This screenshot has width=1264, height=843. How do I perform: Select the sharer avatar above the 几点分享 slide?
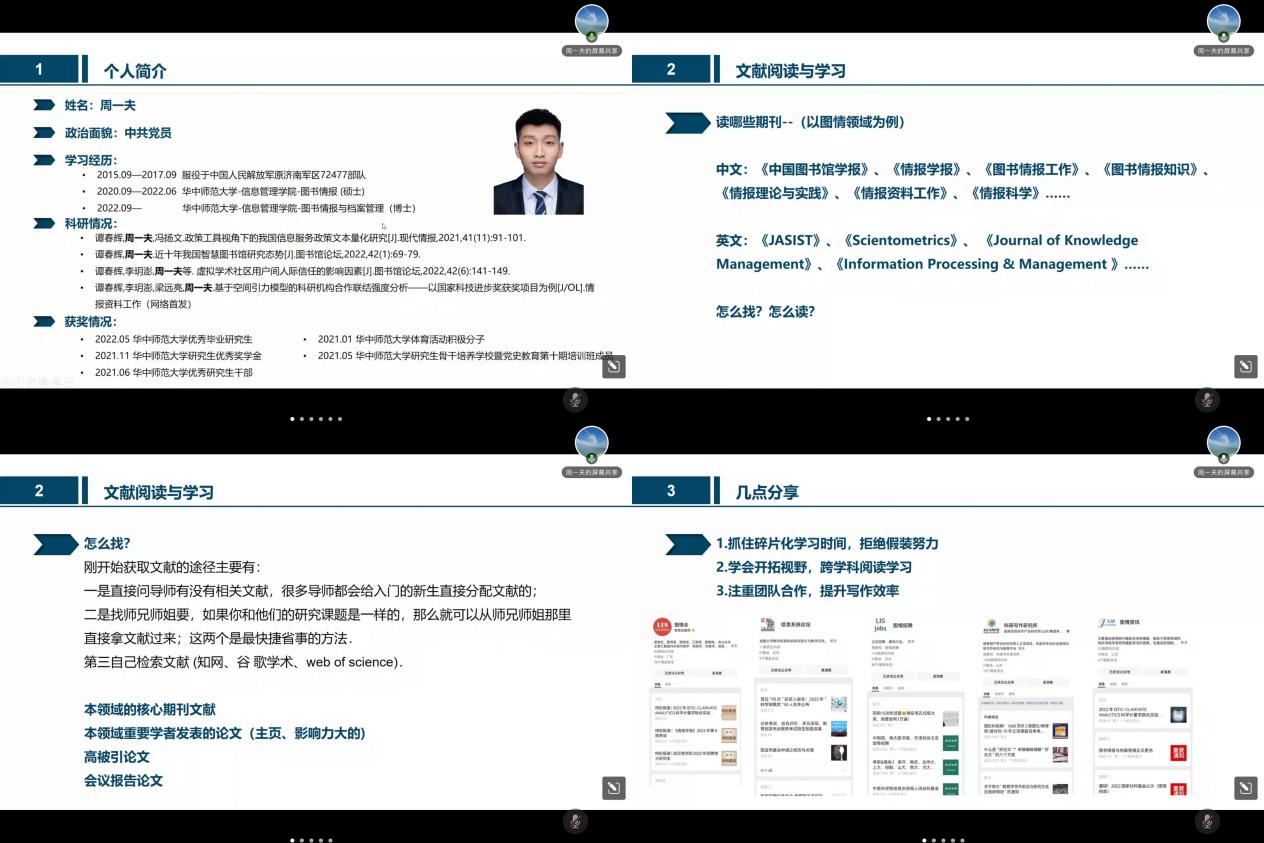[x=1223, y=443]
